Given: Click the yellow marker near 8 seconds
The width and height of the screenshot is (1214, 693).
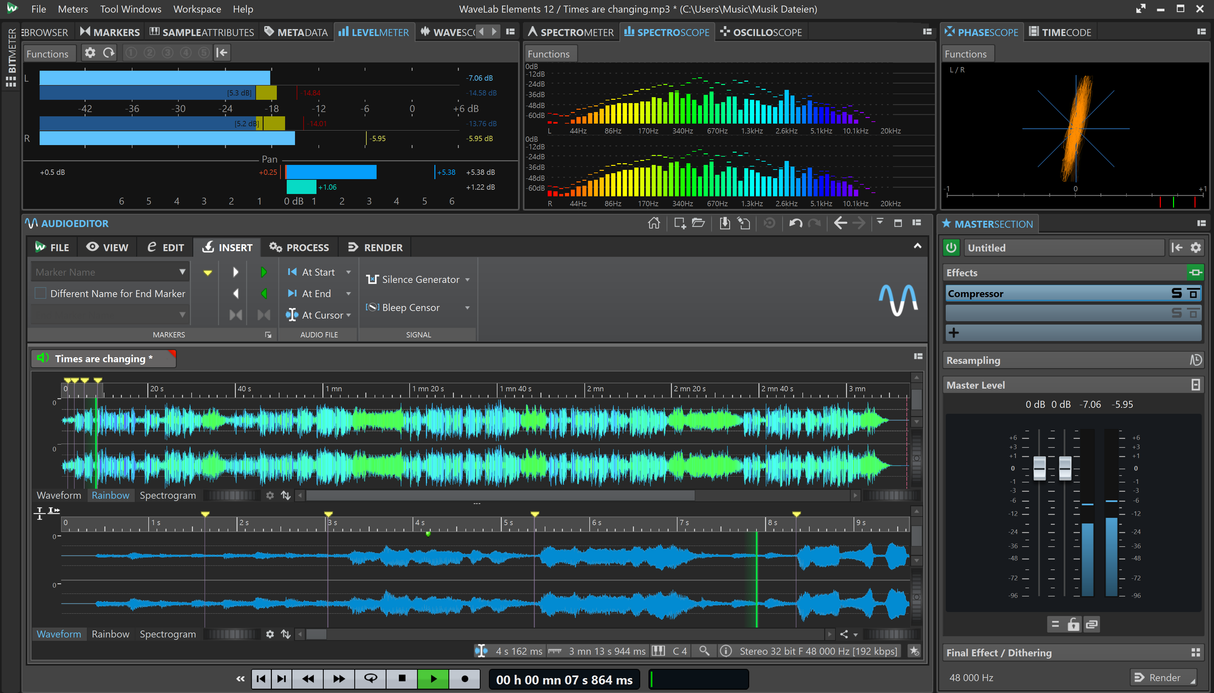Looking at the screenshot, I should [796, 514].
